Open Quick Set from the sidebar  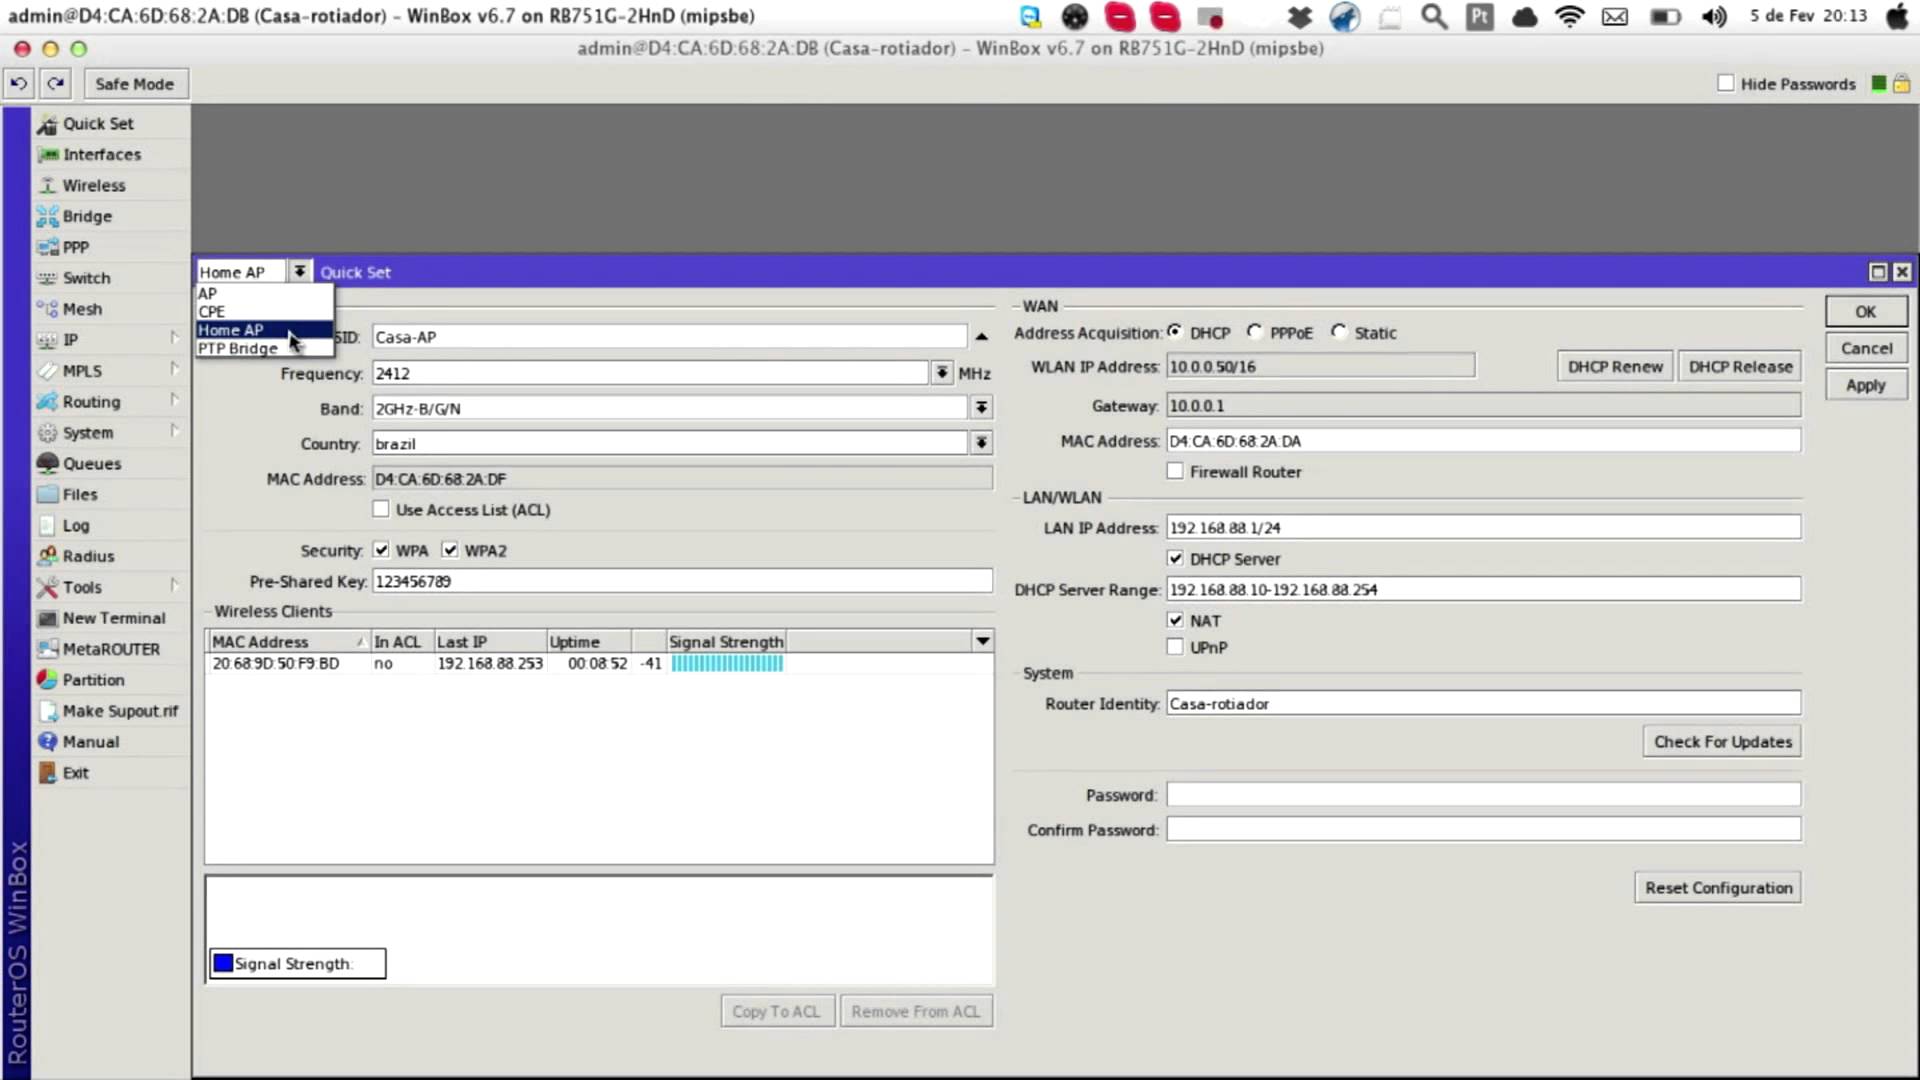pos(98,123)
